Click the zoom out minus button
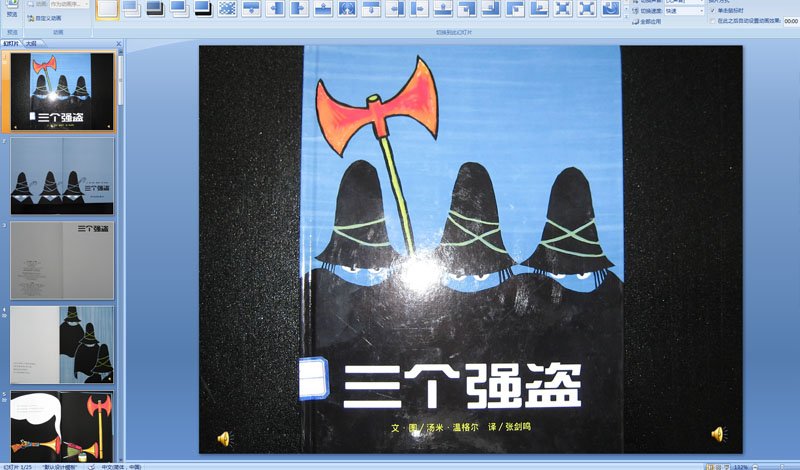The width and height of the screenshot is (800, 470). click(755, 467)
